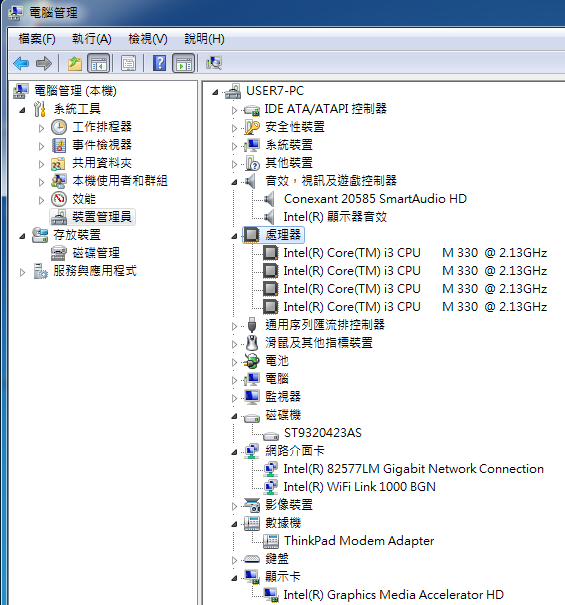Toggle Show/Hide Console Tree toolbar button
Viewport: 565px width, 605px height.
click(x=98, y=63)
